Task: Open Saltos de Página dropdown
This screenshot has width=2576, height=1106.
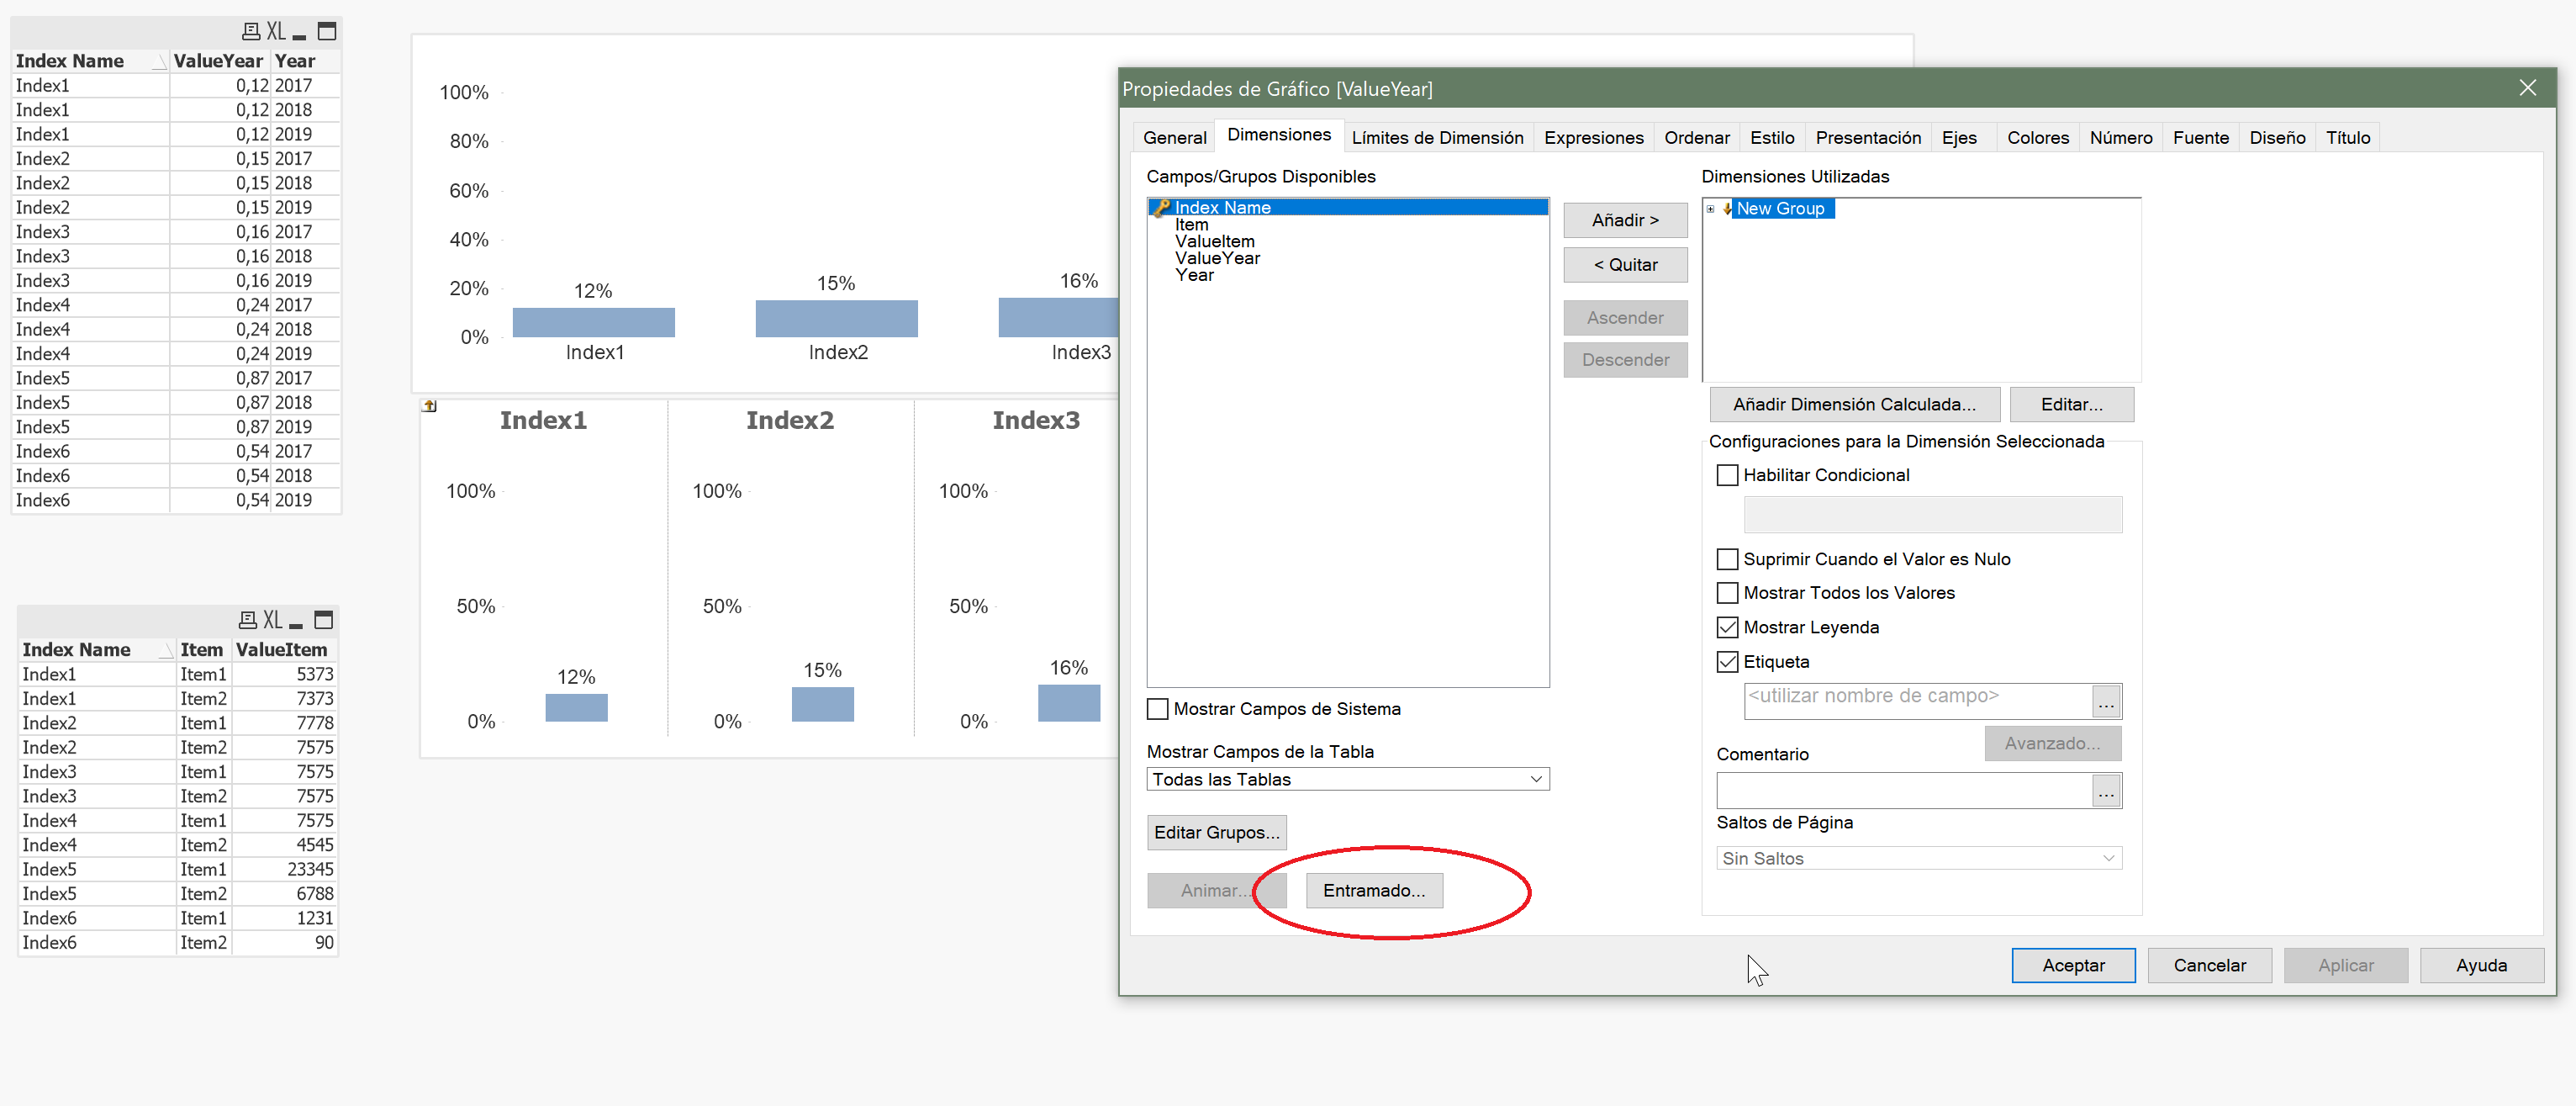Action: click(2108, 858)
